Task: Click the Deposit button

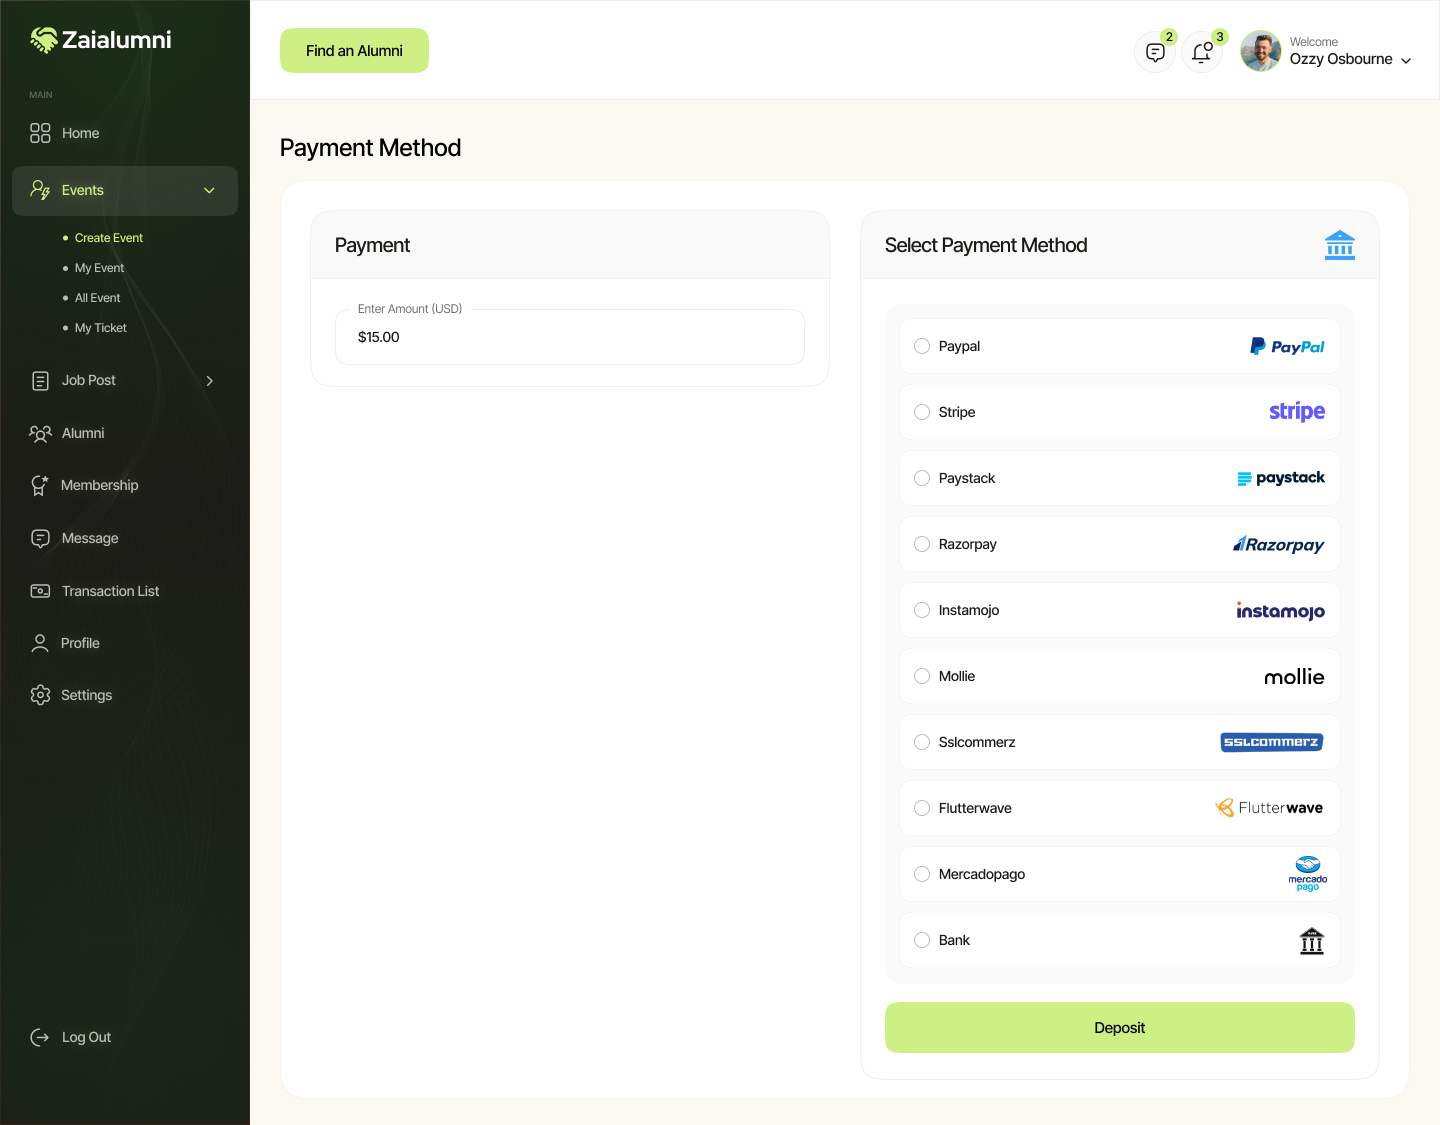Action: pos(1119,1027)
